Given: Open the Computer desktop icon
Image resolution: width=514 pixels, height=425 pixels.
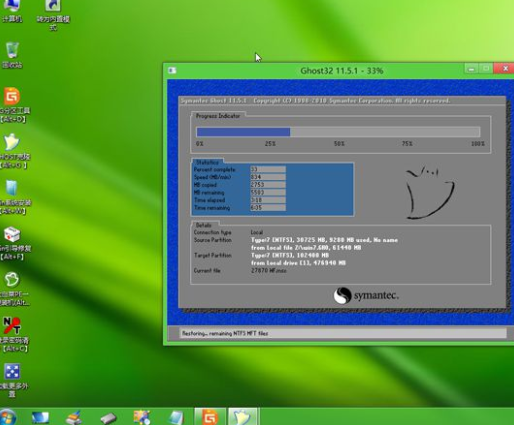Looking at the screenshot, I should (12, 10).
